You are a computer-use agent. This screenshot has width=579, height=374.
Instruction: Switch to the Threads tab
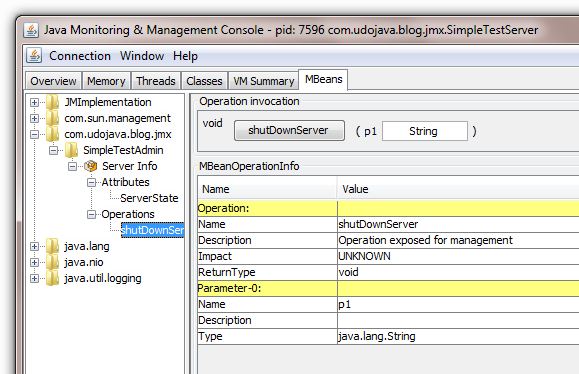pyautogui.click(x=156, y=81)
